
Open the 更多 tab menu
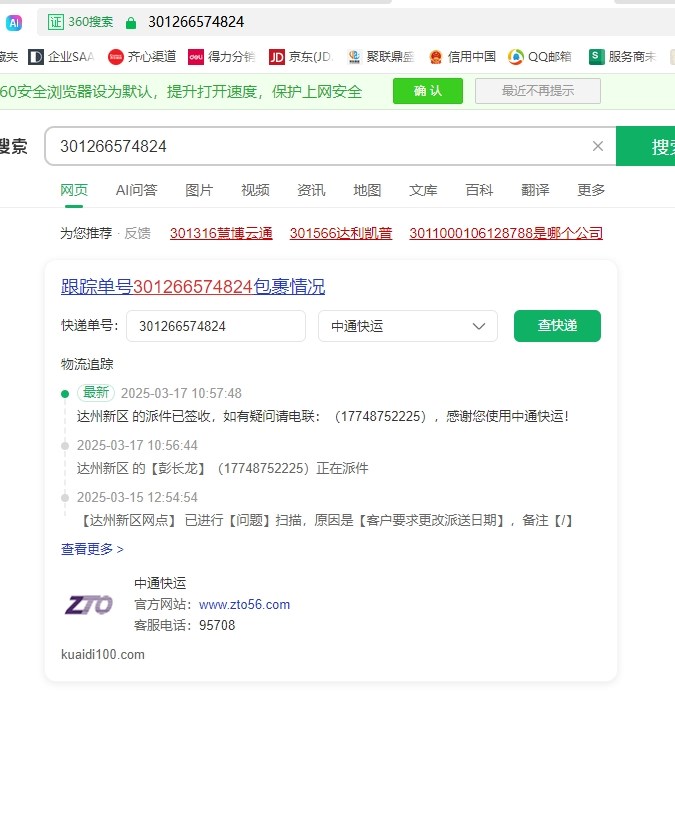(591, 190)
